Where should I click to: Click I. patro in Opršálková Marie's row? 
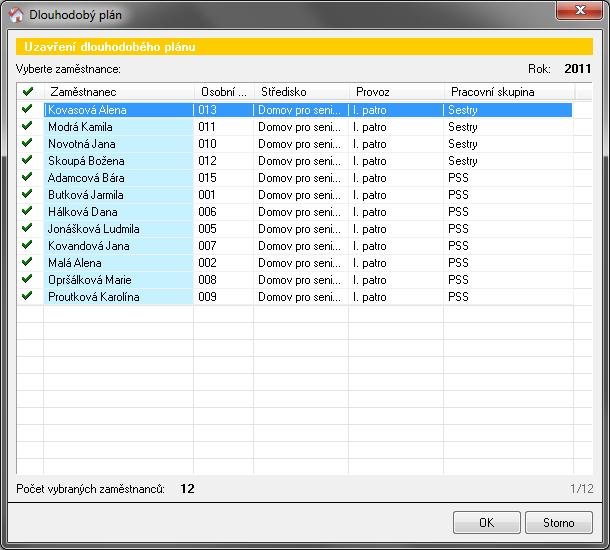(x=370, y=280)
